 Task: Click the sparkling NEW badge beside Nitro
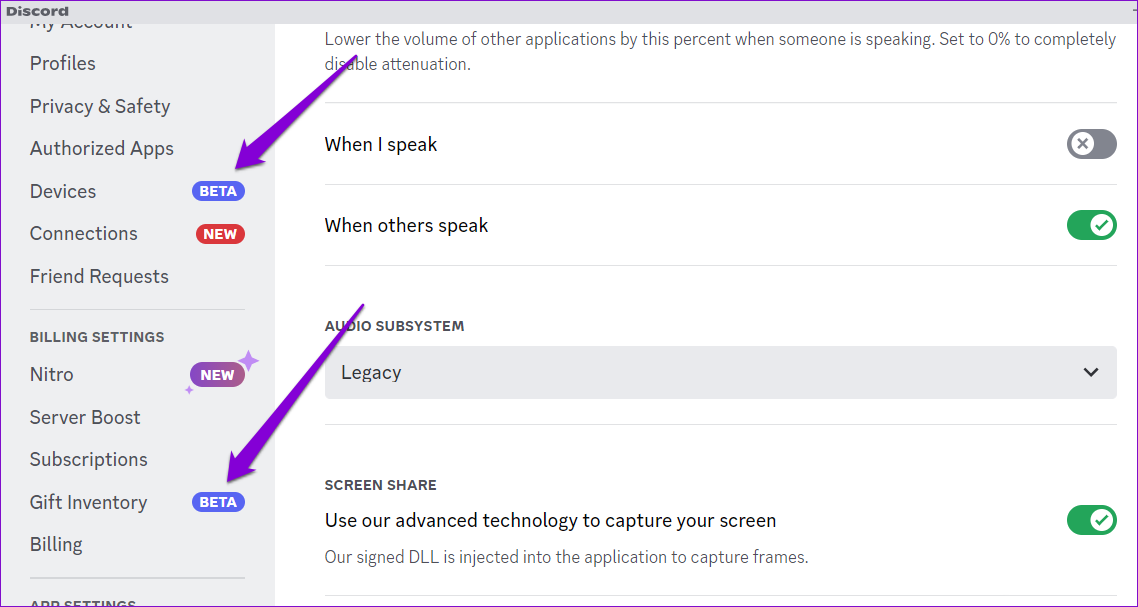(x=217, y=375)
